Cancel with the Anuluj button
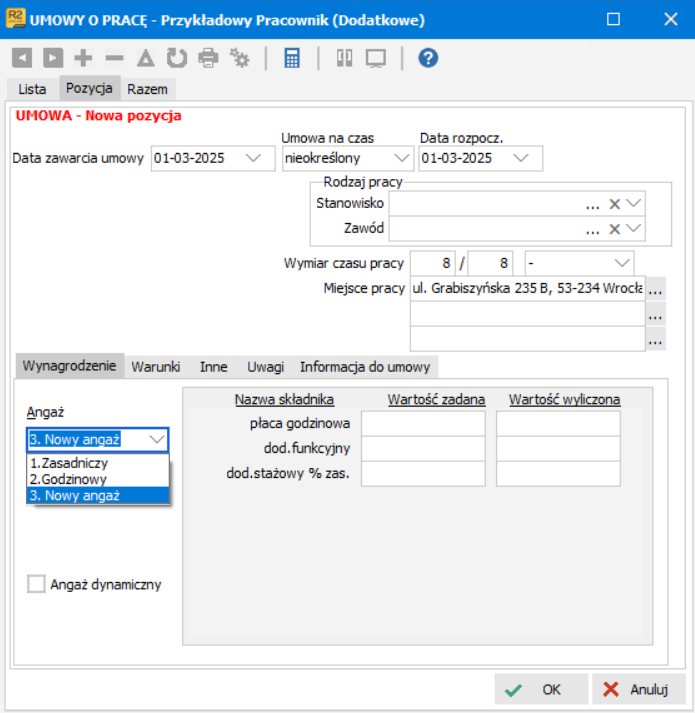 click(639, 689)
